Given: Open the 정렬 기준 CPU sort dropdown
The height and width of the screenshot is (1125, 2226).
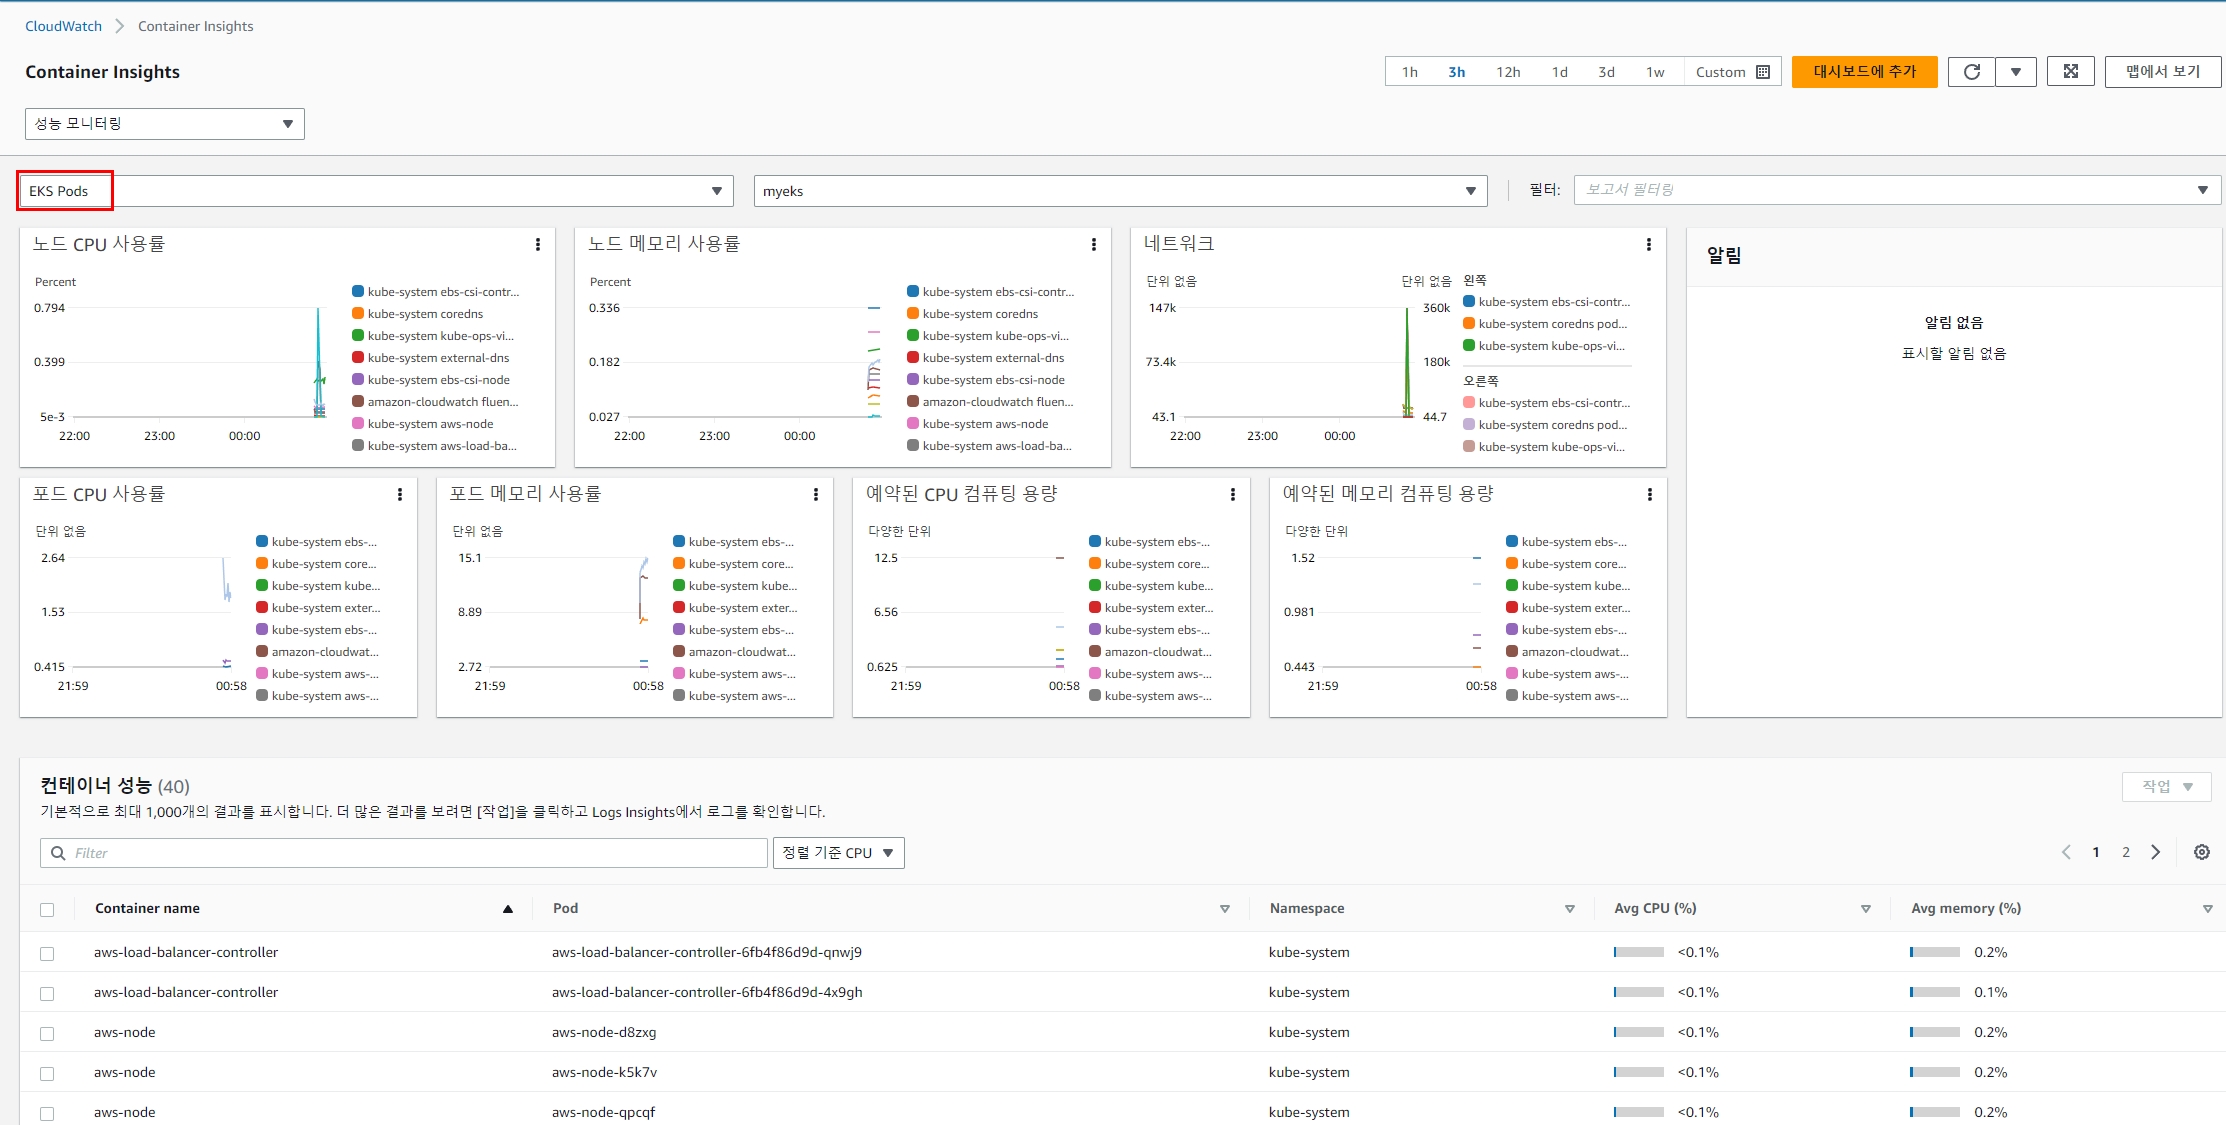Looking at the screenshot, I should tap(838, 853).
